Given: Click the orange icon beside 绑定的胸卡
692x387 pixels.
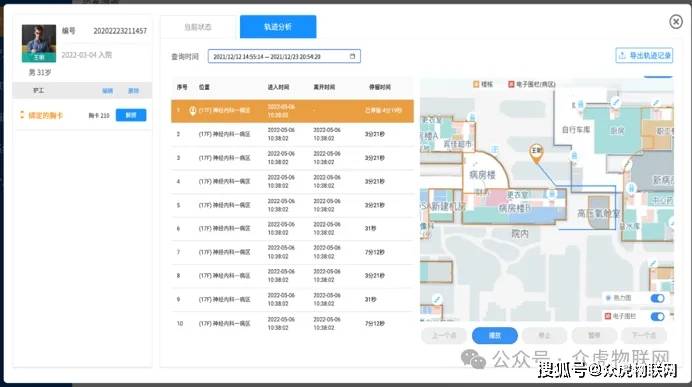Looking at the screenshot, I should click(22, 115).
